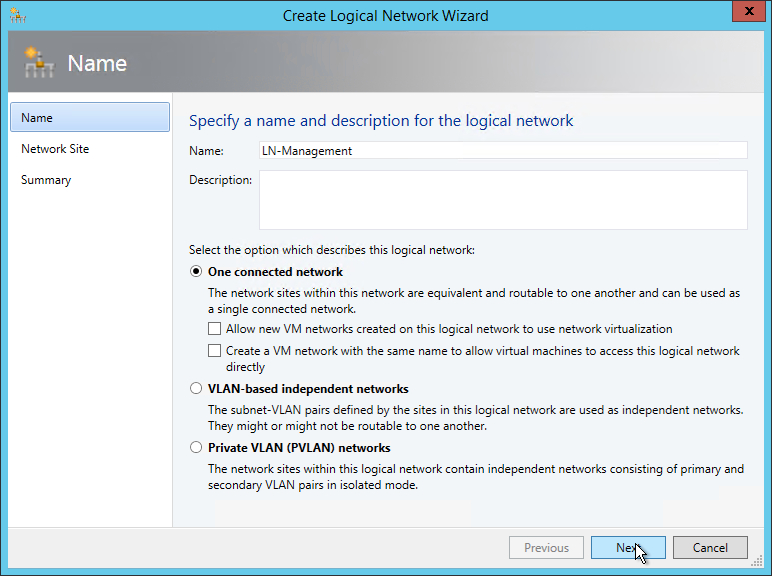Click the Specify a name and description heading
The height and width of the screenshot is (576, 772).
(x=381, y=121)
